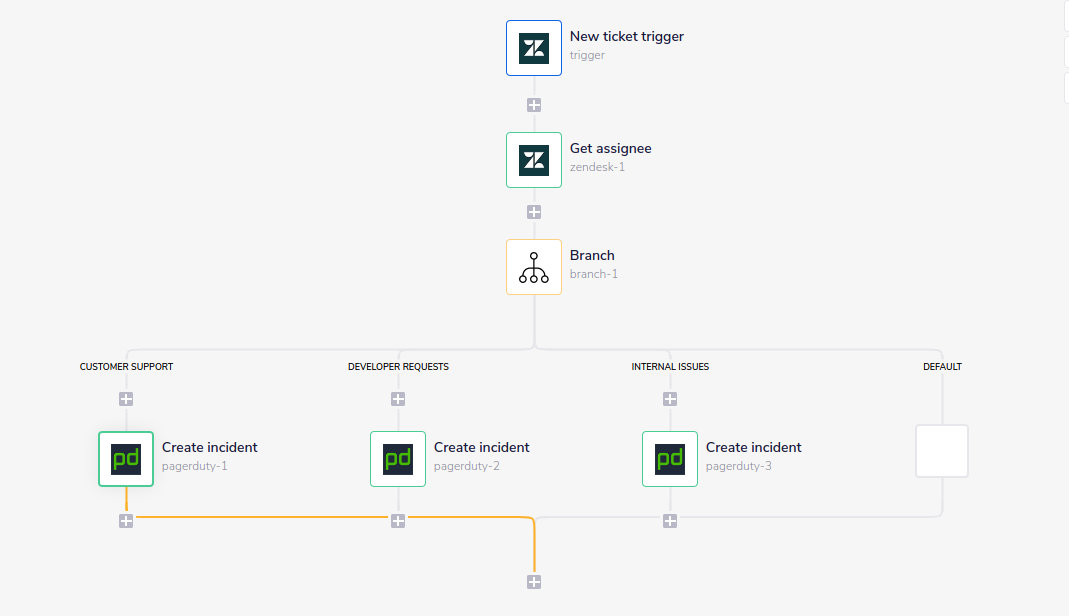Open the Branch connector step icon
This screenshot has width=1069, height=616.
click(534, 266)
